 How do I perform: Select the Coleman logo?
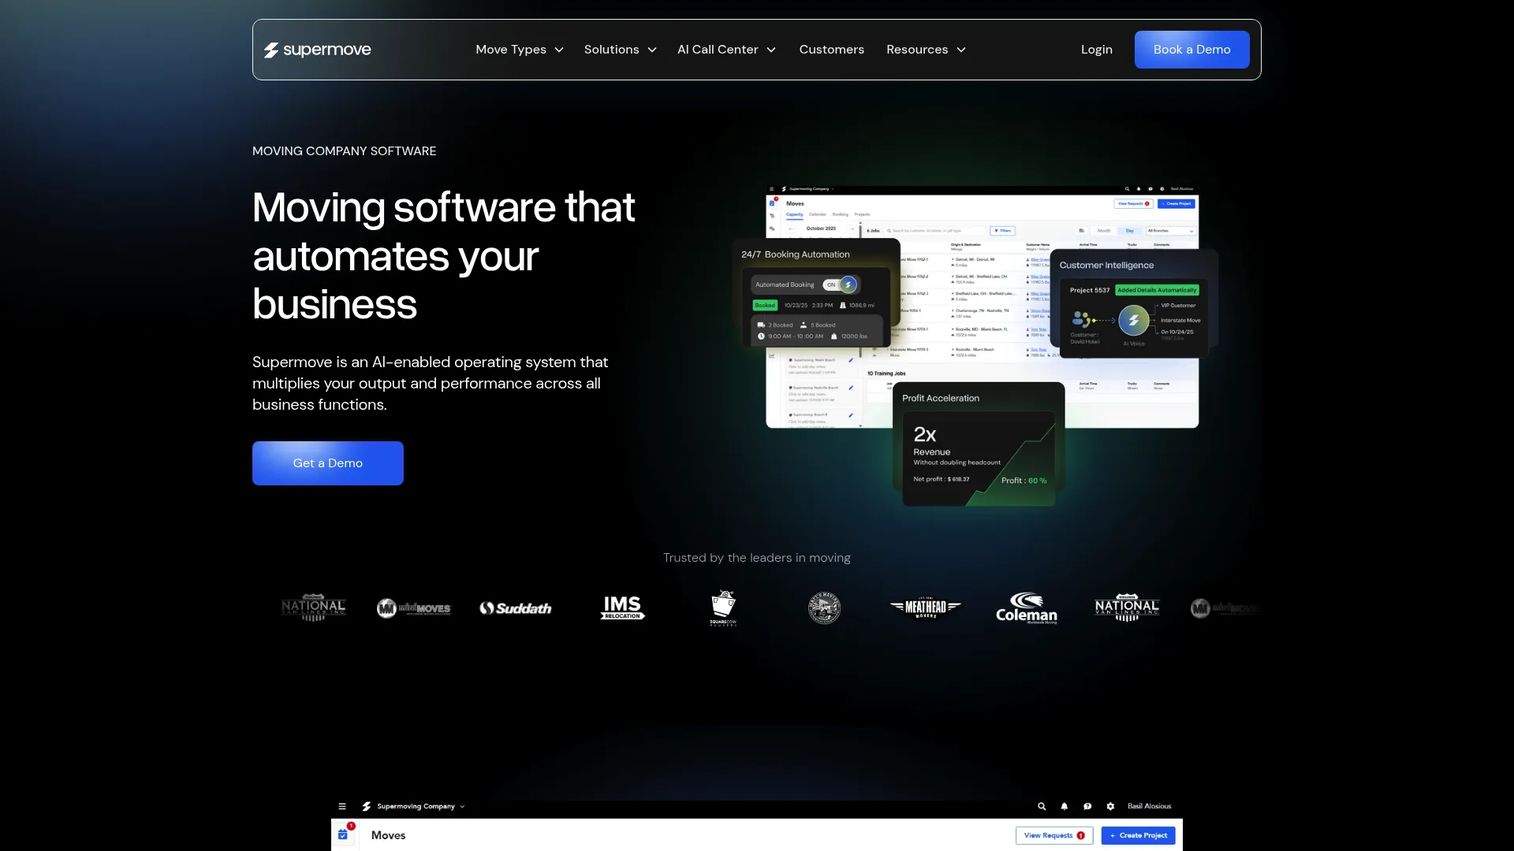1026,608
